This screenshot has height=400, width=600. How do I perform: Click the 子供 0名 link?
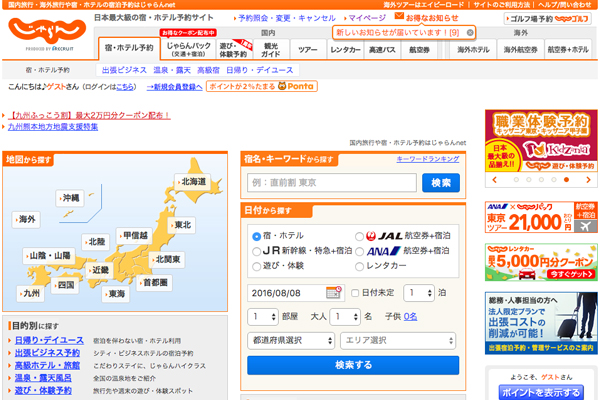(x=410, y=317)
